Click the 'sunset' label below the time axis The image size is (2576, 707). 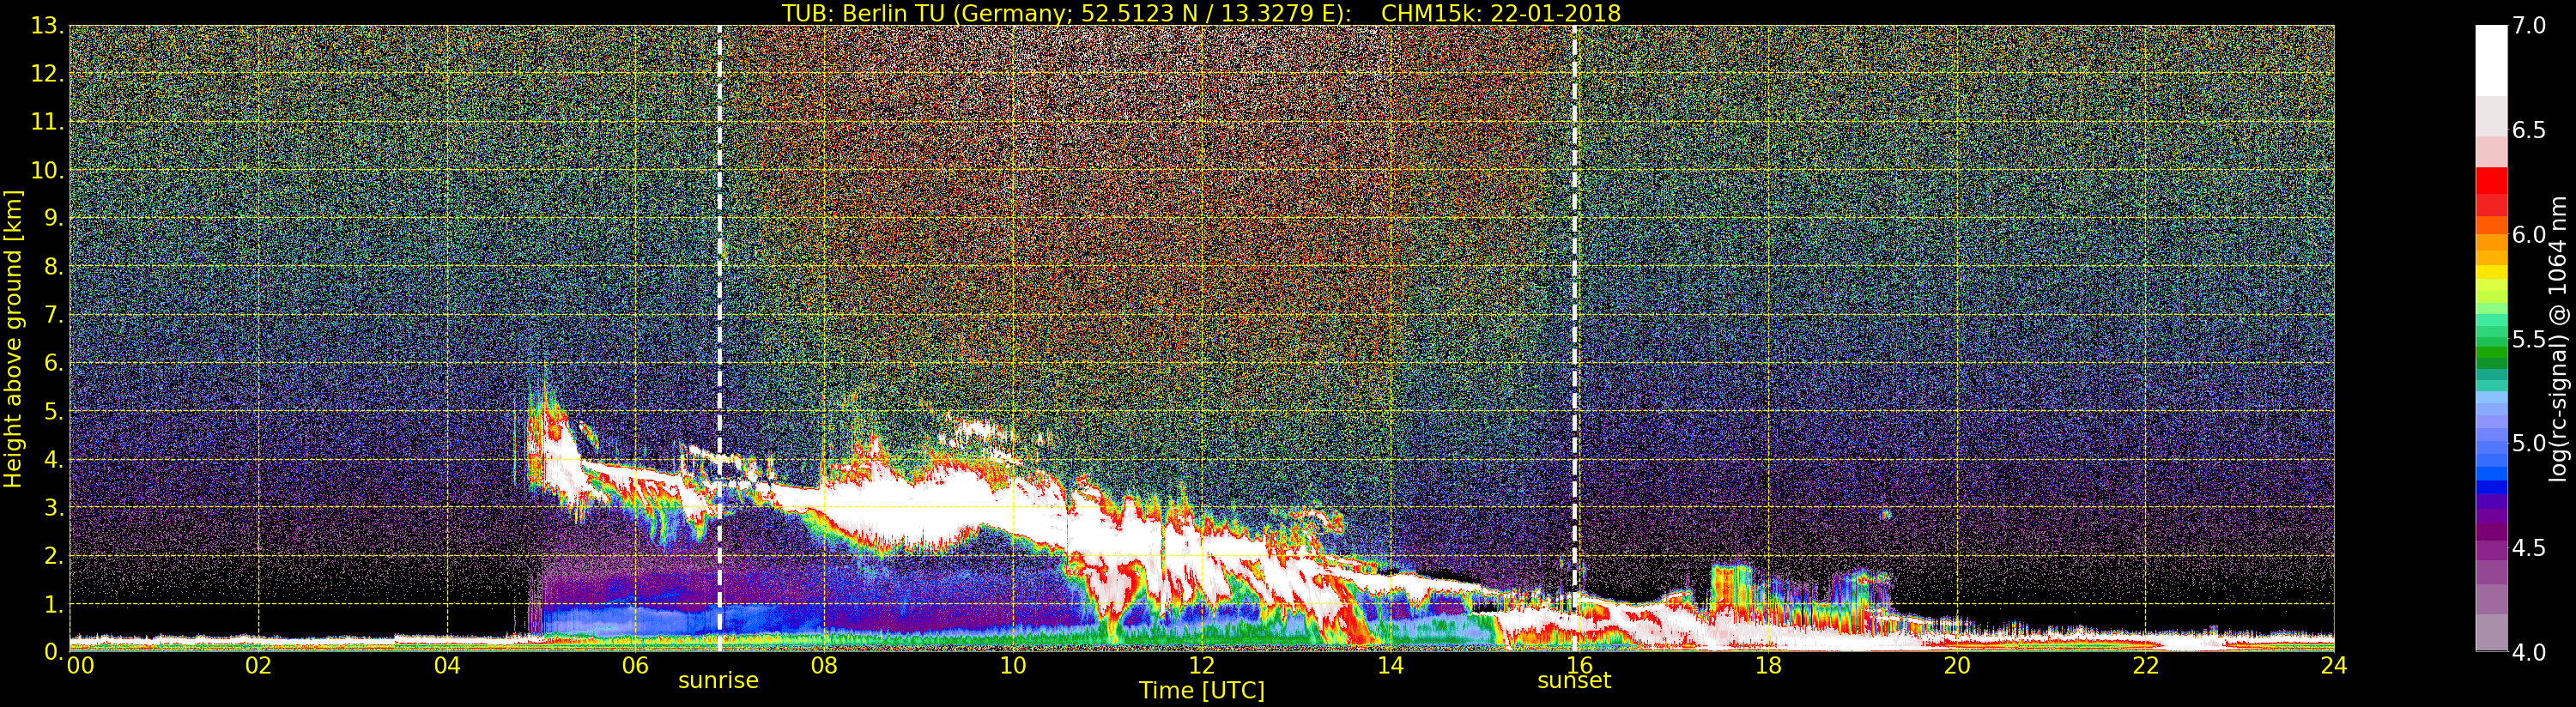(x=1574, y=681)
